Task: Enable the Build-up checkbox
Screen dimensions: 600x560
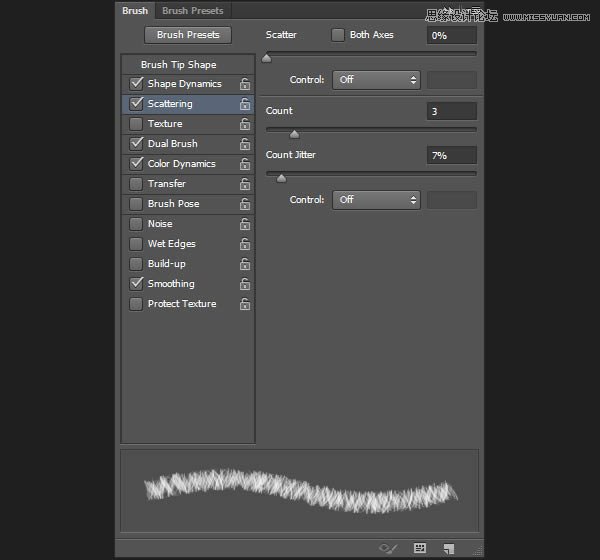Action: [136, 264]
